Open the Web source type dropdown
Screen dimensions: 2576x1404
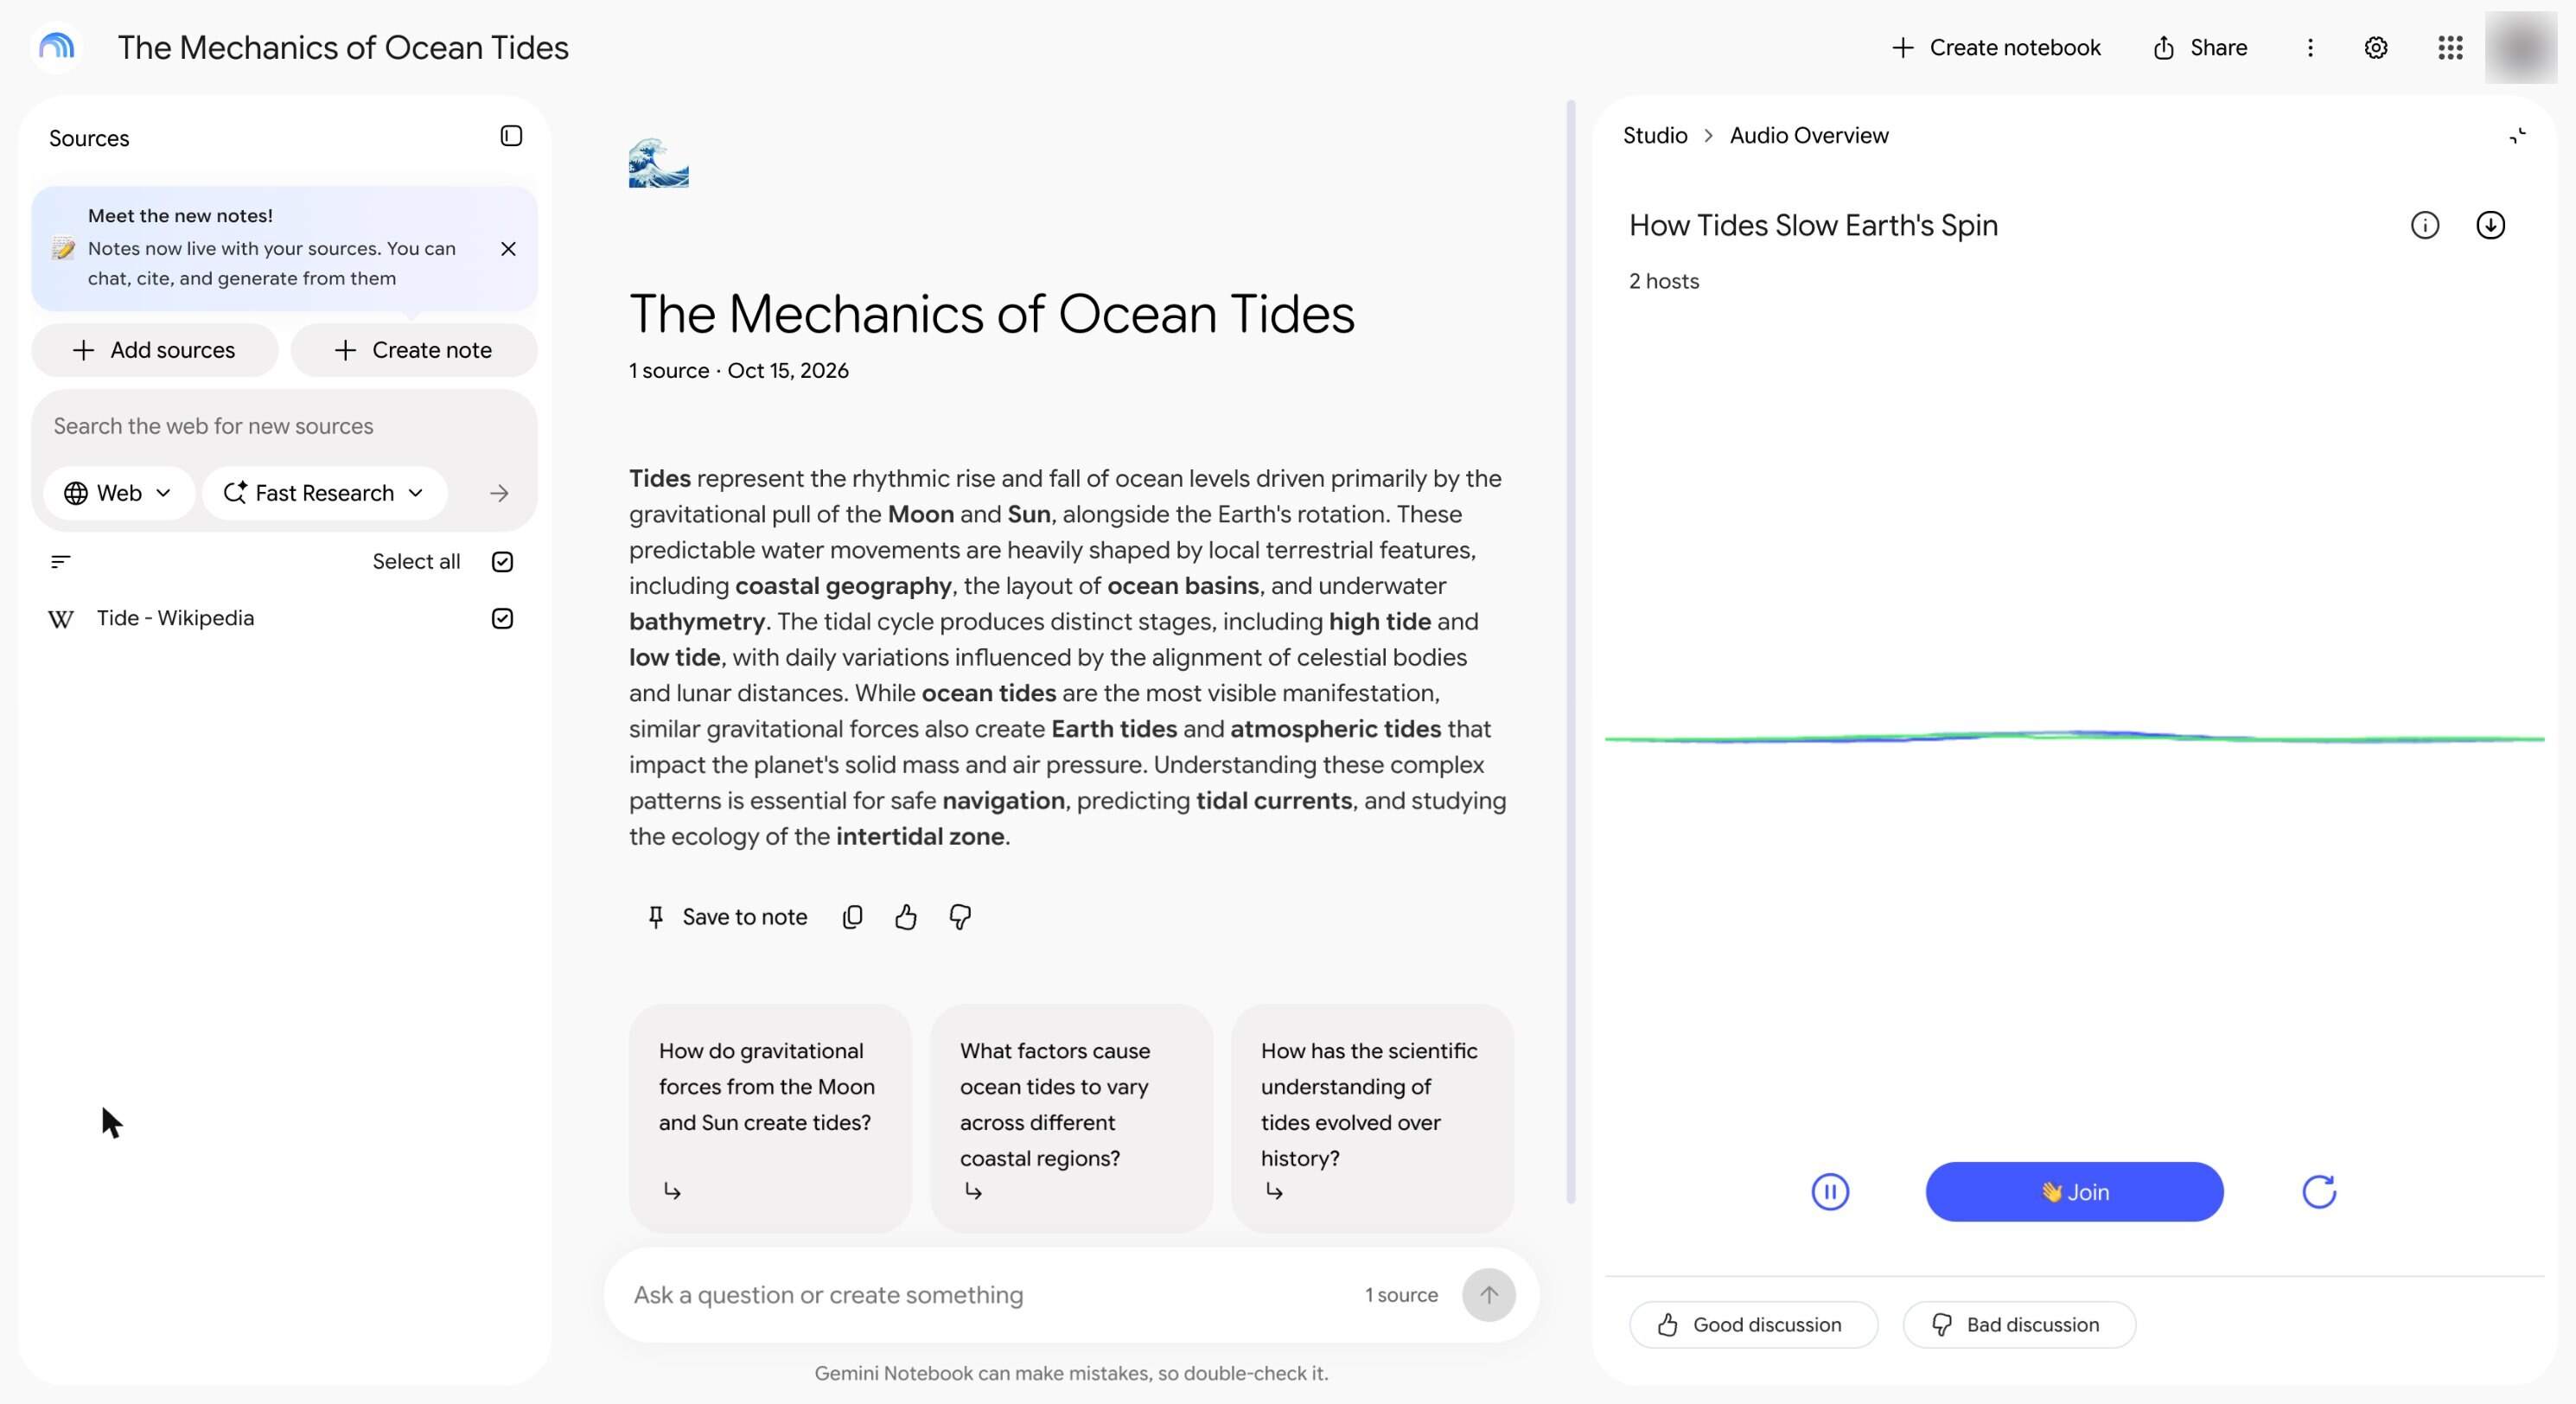118,493
